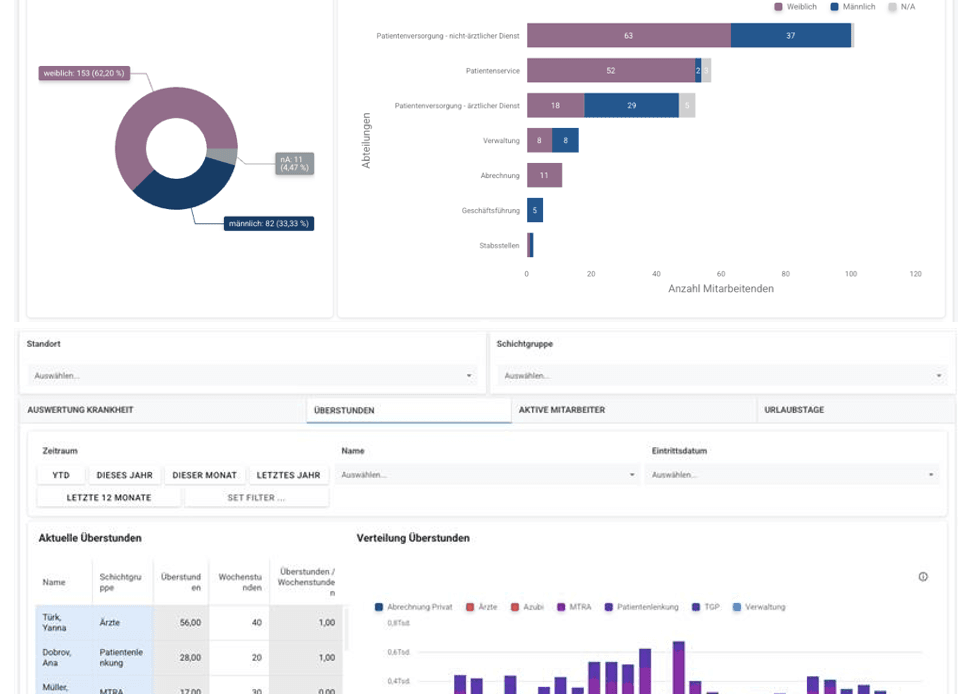The width and height of the screenshot is (972, 694).
Task: Click the Set Filter button
Action: (x=257, y=497)
